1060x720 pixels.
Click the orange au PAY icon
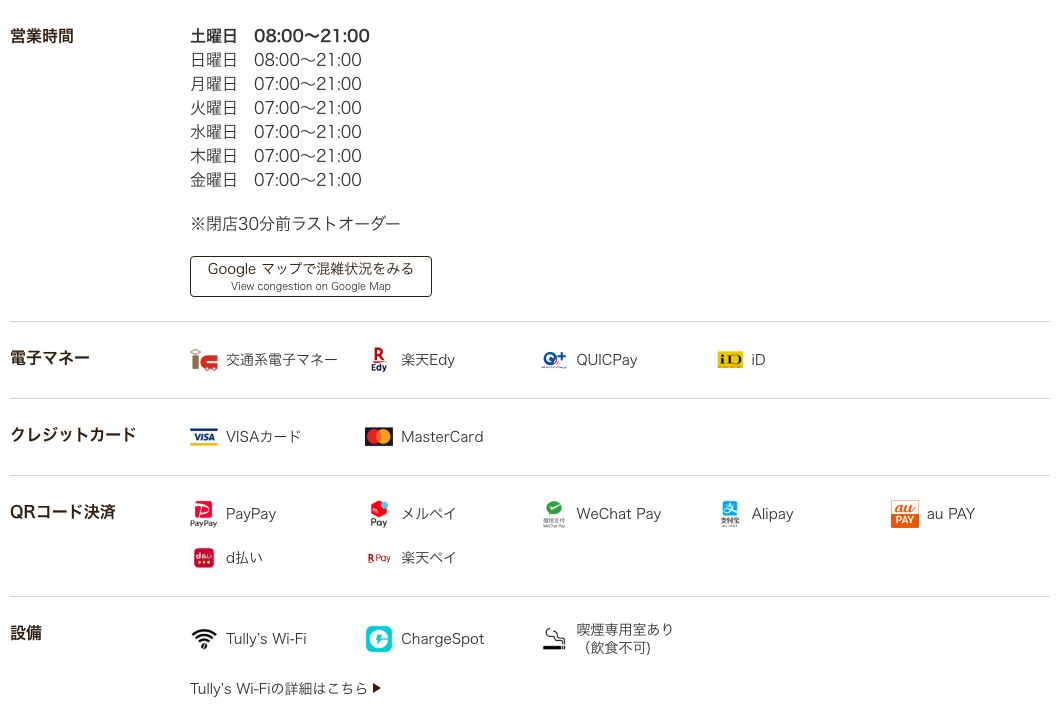click(905, 514)
